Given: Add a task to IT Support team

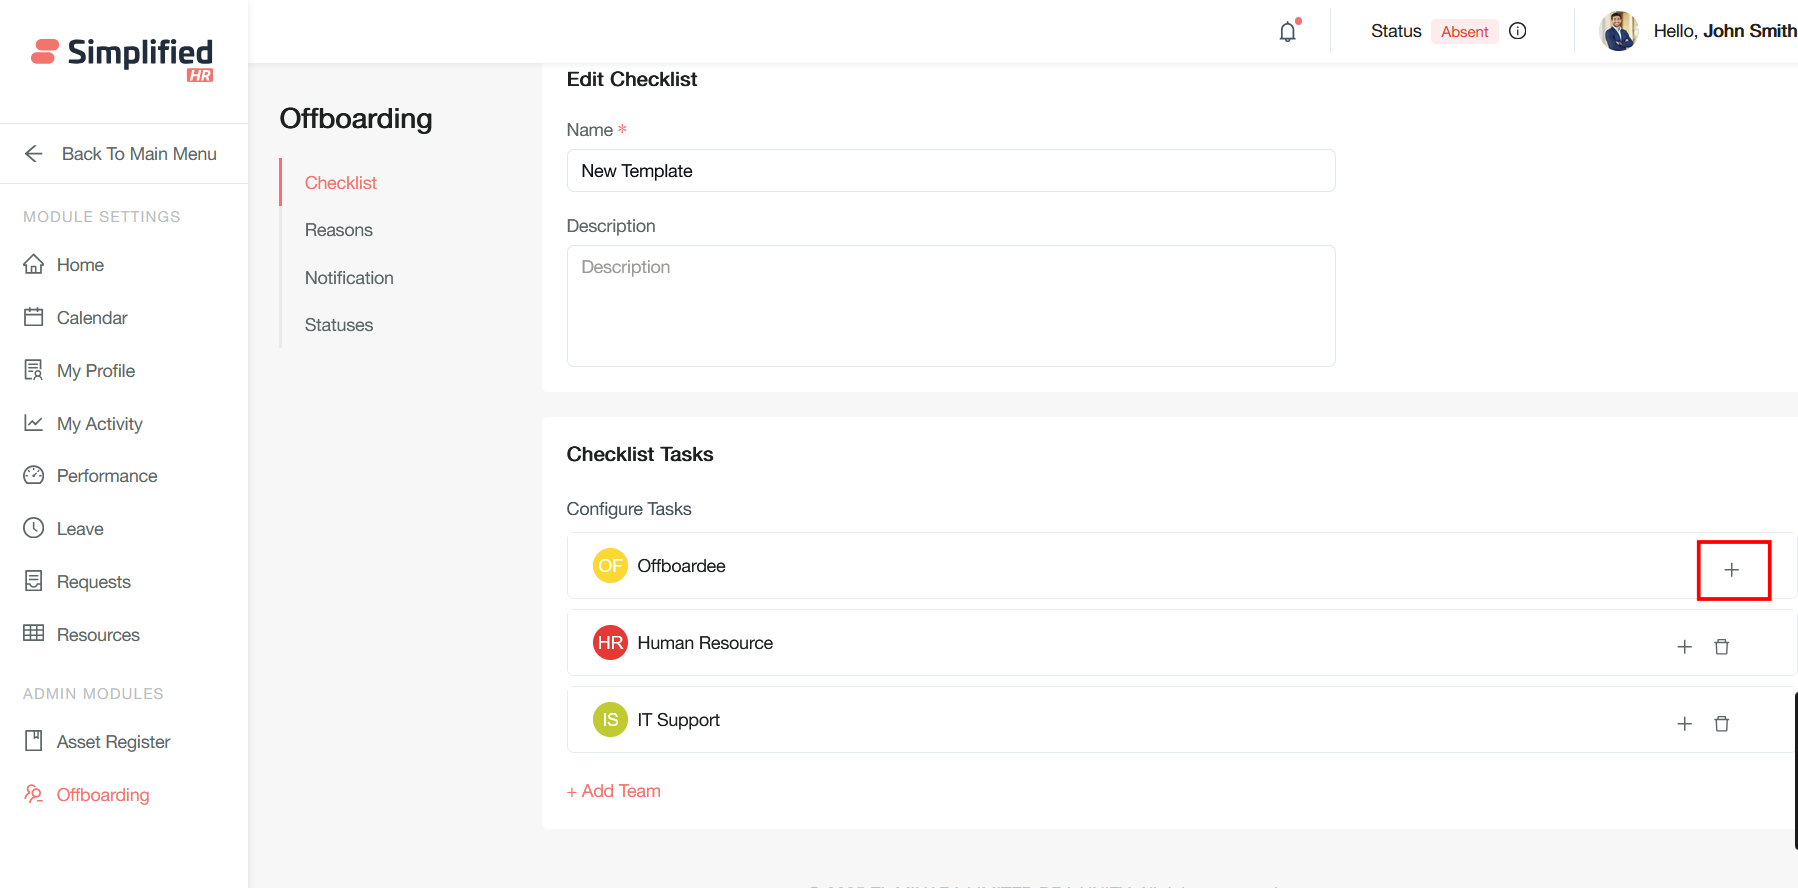Looking at the screenshot, I should point(1684,724).
